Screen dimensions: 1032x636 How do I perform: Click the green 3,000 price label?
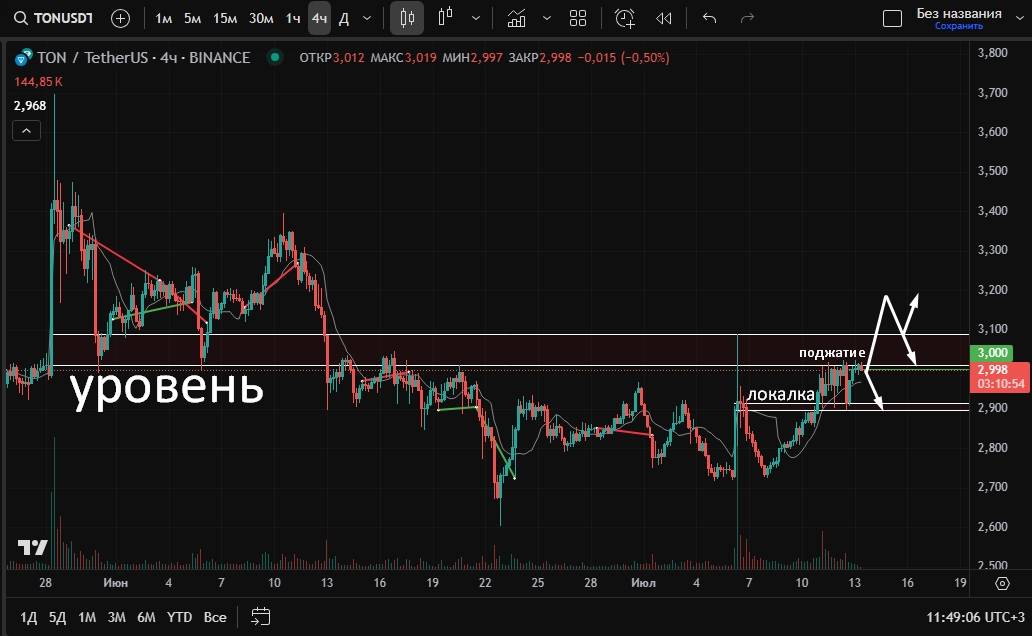click(x=992, y=354)
